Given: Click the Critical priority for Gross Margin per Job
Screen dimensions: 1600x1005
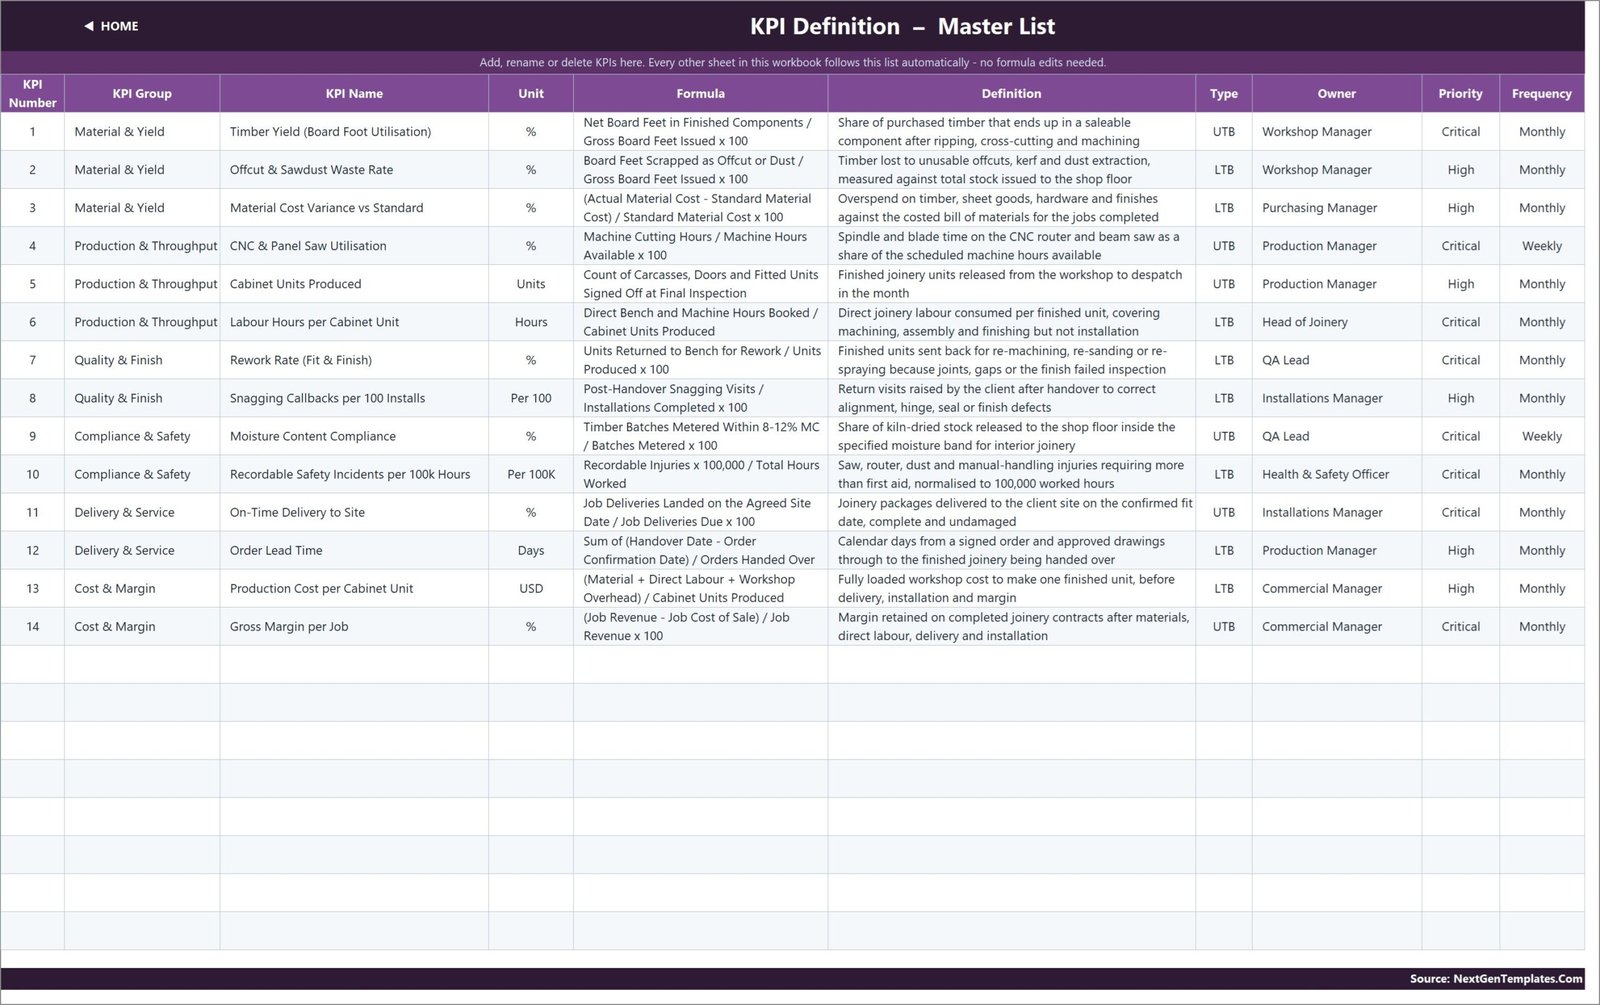Looking at the screenshot, I should pyautogui.click(x=1460, y=626).
